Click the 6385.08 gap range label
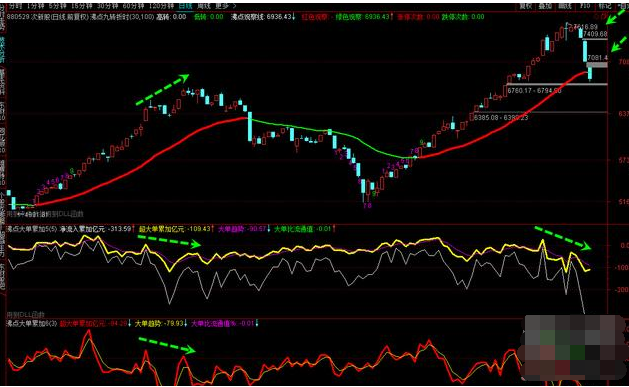Viewport: 629px width, 387px height. pyautogui.click(x=501, y=118)
